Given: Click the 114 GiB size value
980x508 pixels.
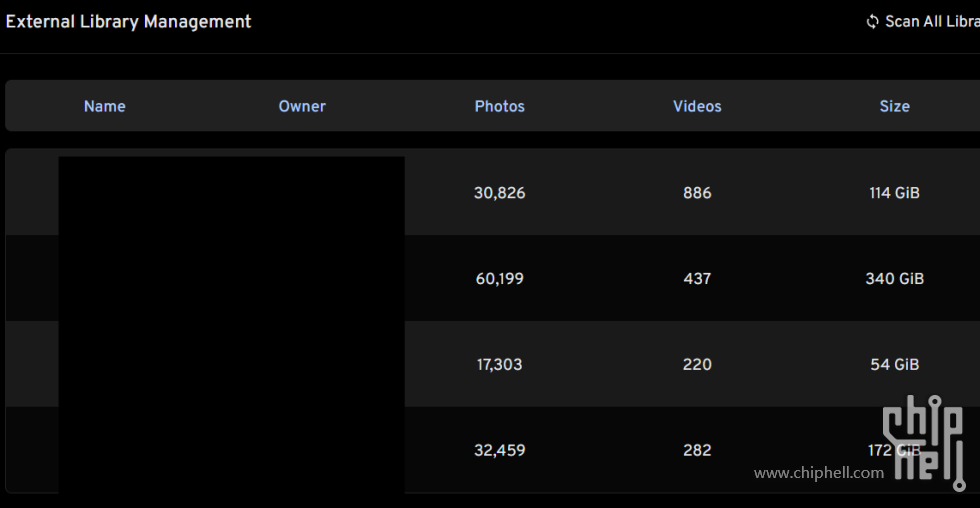Looking at the screenshot, I should pyautogui.click(x=894, y=193).
